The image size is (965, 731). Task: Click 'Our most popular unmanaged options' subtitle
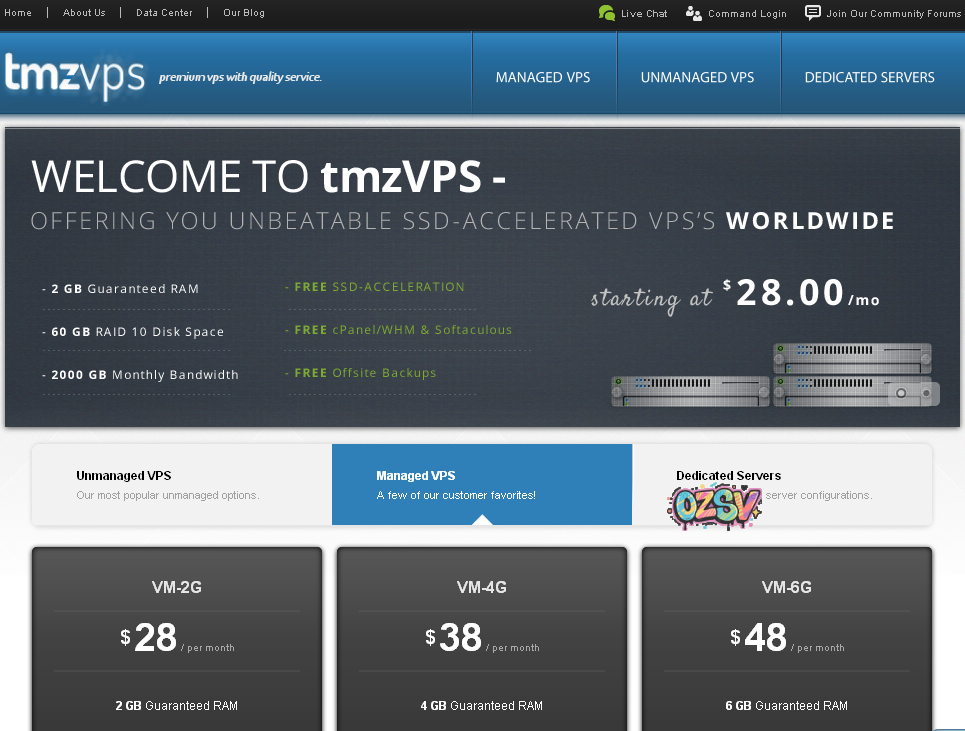pyautogui.click(x=168, y=495)
